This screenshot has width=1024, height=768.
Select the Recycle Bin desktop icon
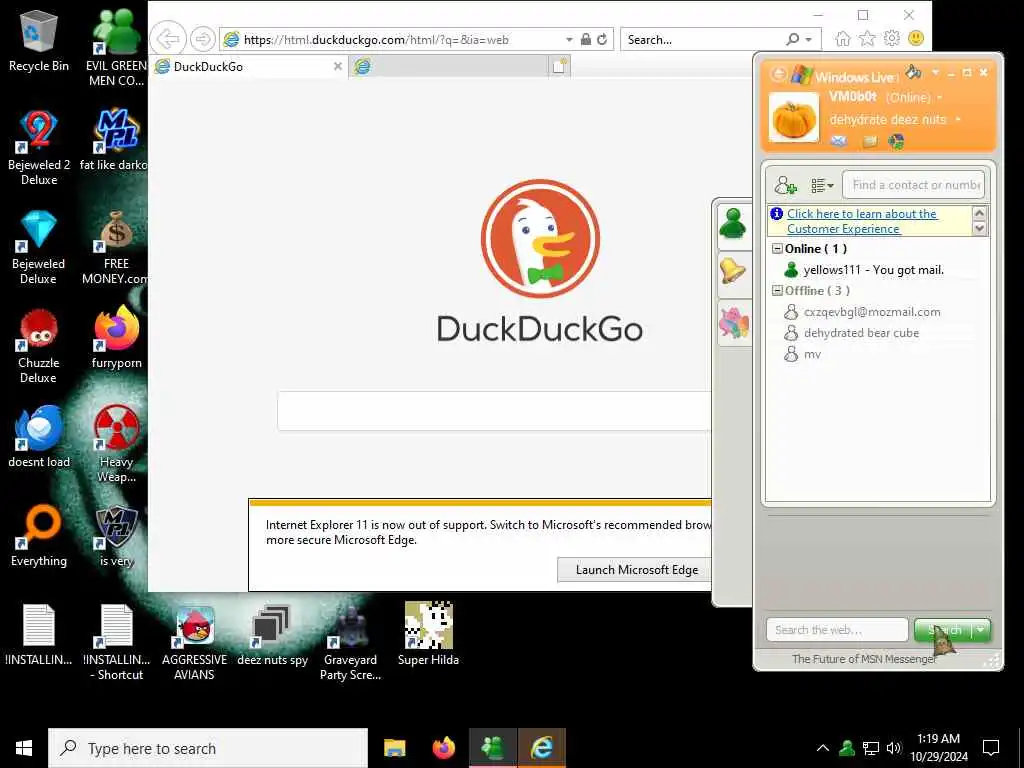pos(39,40)
